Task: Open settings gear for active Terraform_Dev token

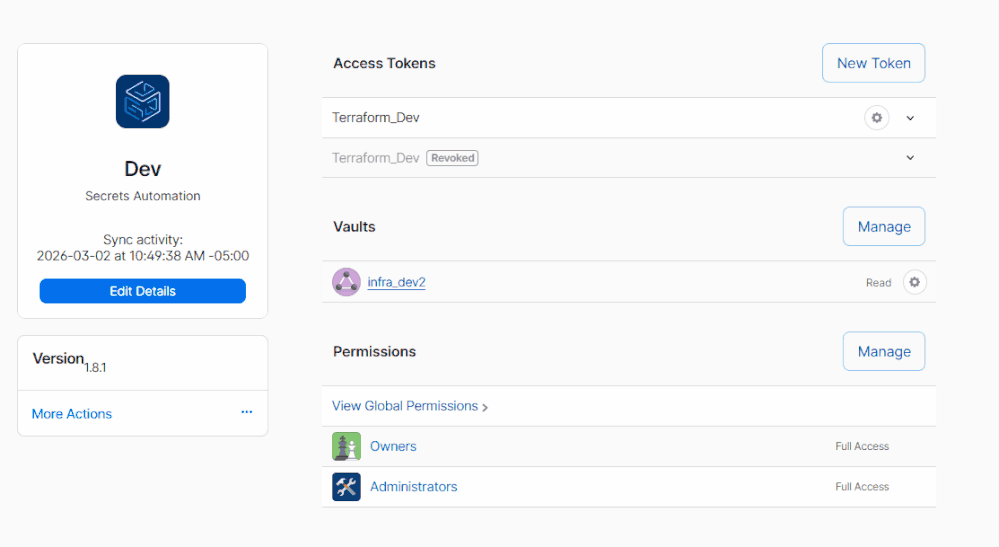Action: point(877,118)
